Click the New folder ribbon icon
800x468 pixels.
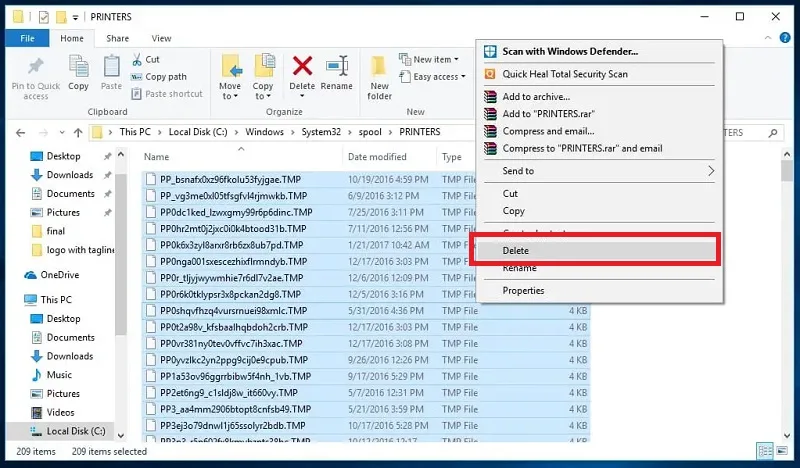pos(379,66)
